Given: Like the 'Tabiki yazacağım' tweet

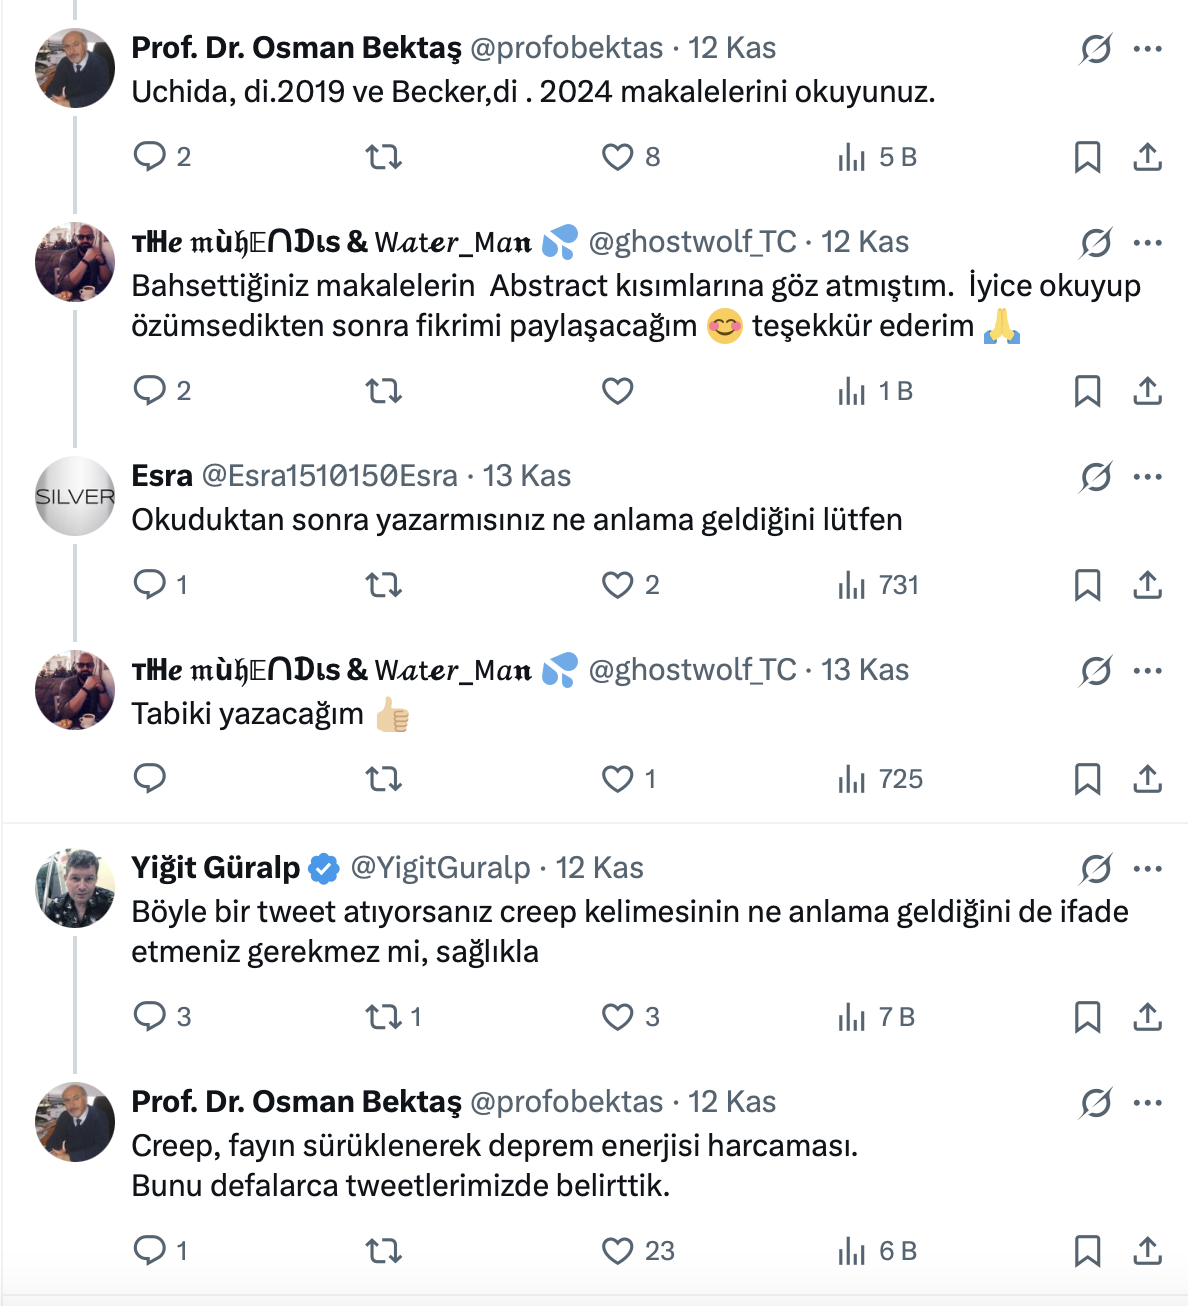Looking at the screenshot, I should pyautogui.click(x=618, y=779).
